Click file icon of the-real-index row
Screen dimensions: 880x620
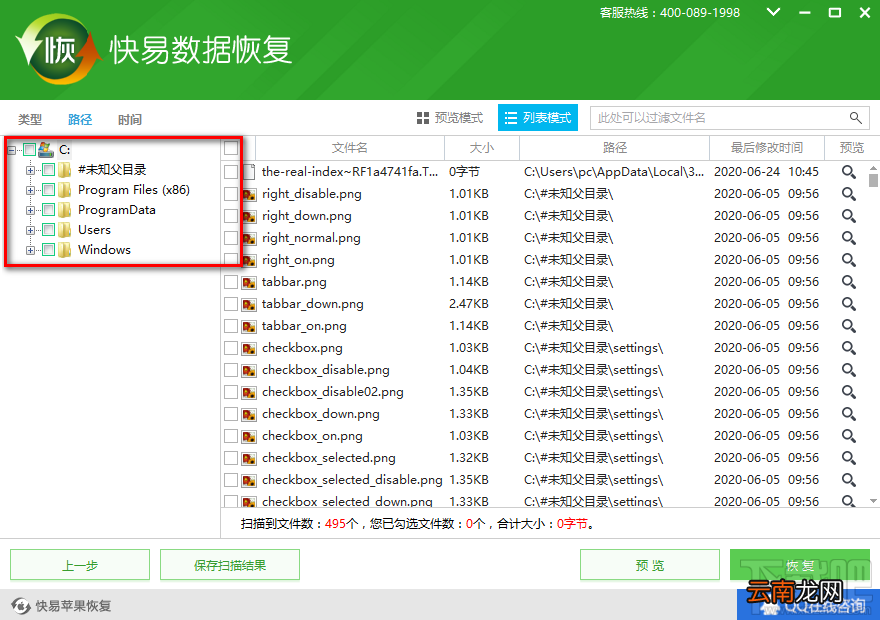(249, 172)
